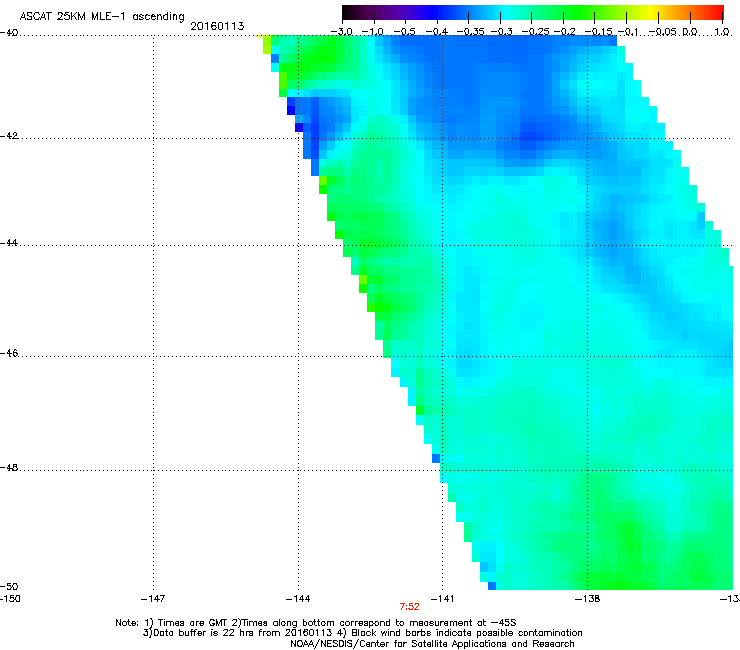Pick the orange colorbar segment above 0.0

pyautogui.click(x=690, y=13)
